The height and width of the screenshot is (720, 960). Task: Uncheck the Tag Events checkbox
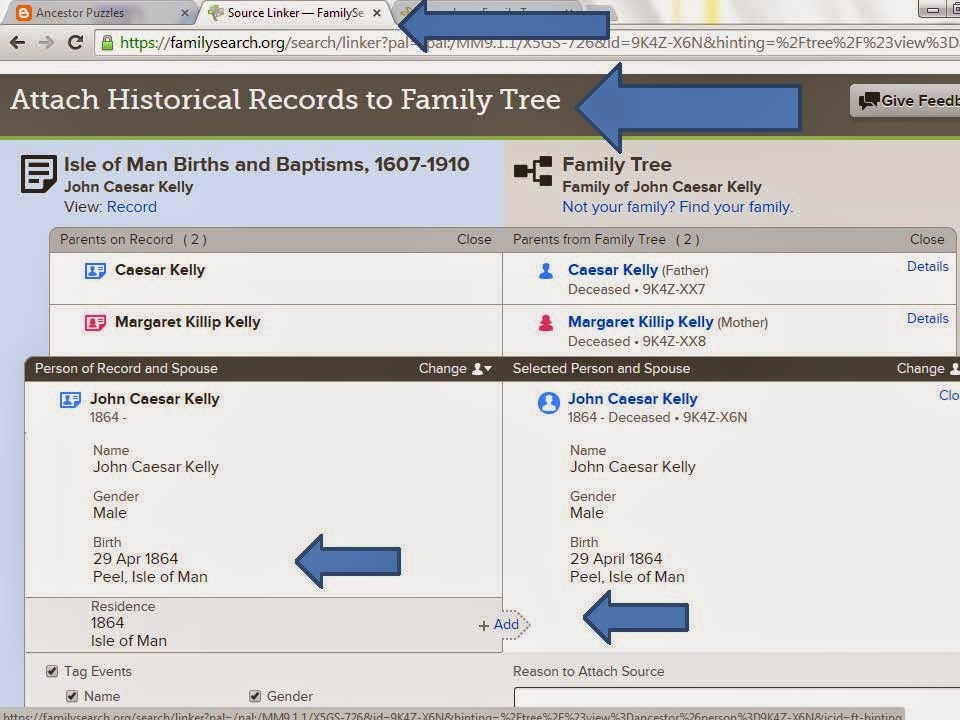pos(53,671)
